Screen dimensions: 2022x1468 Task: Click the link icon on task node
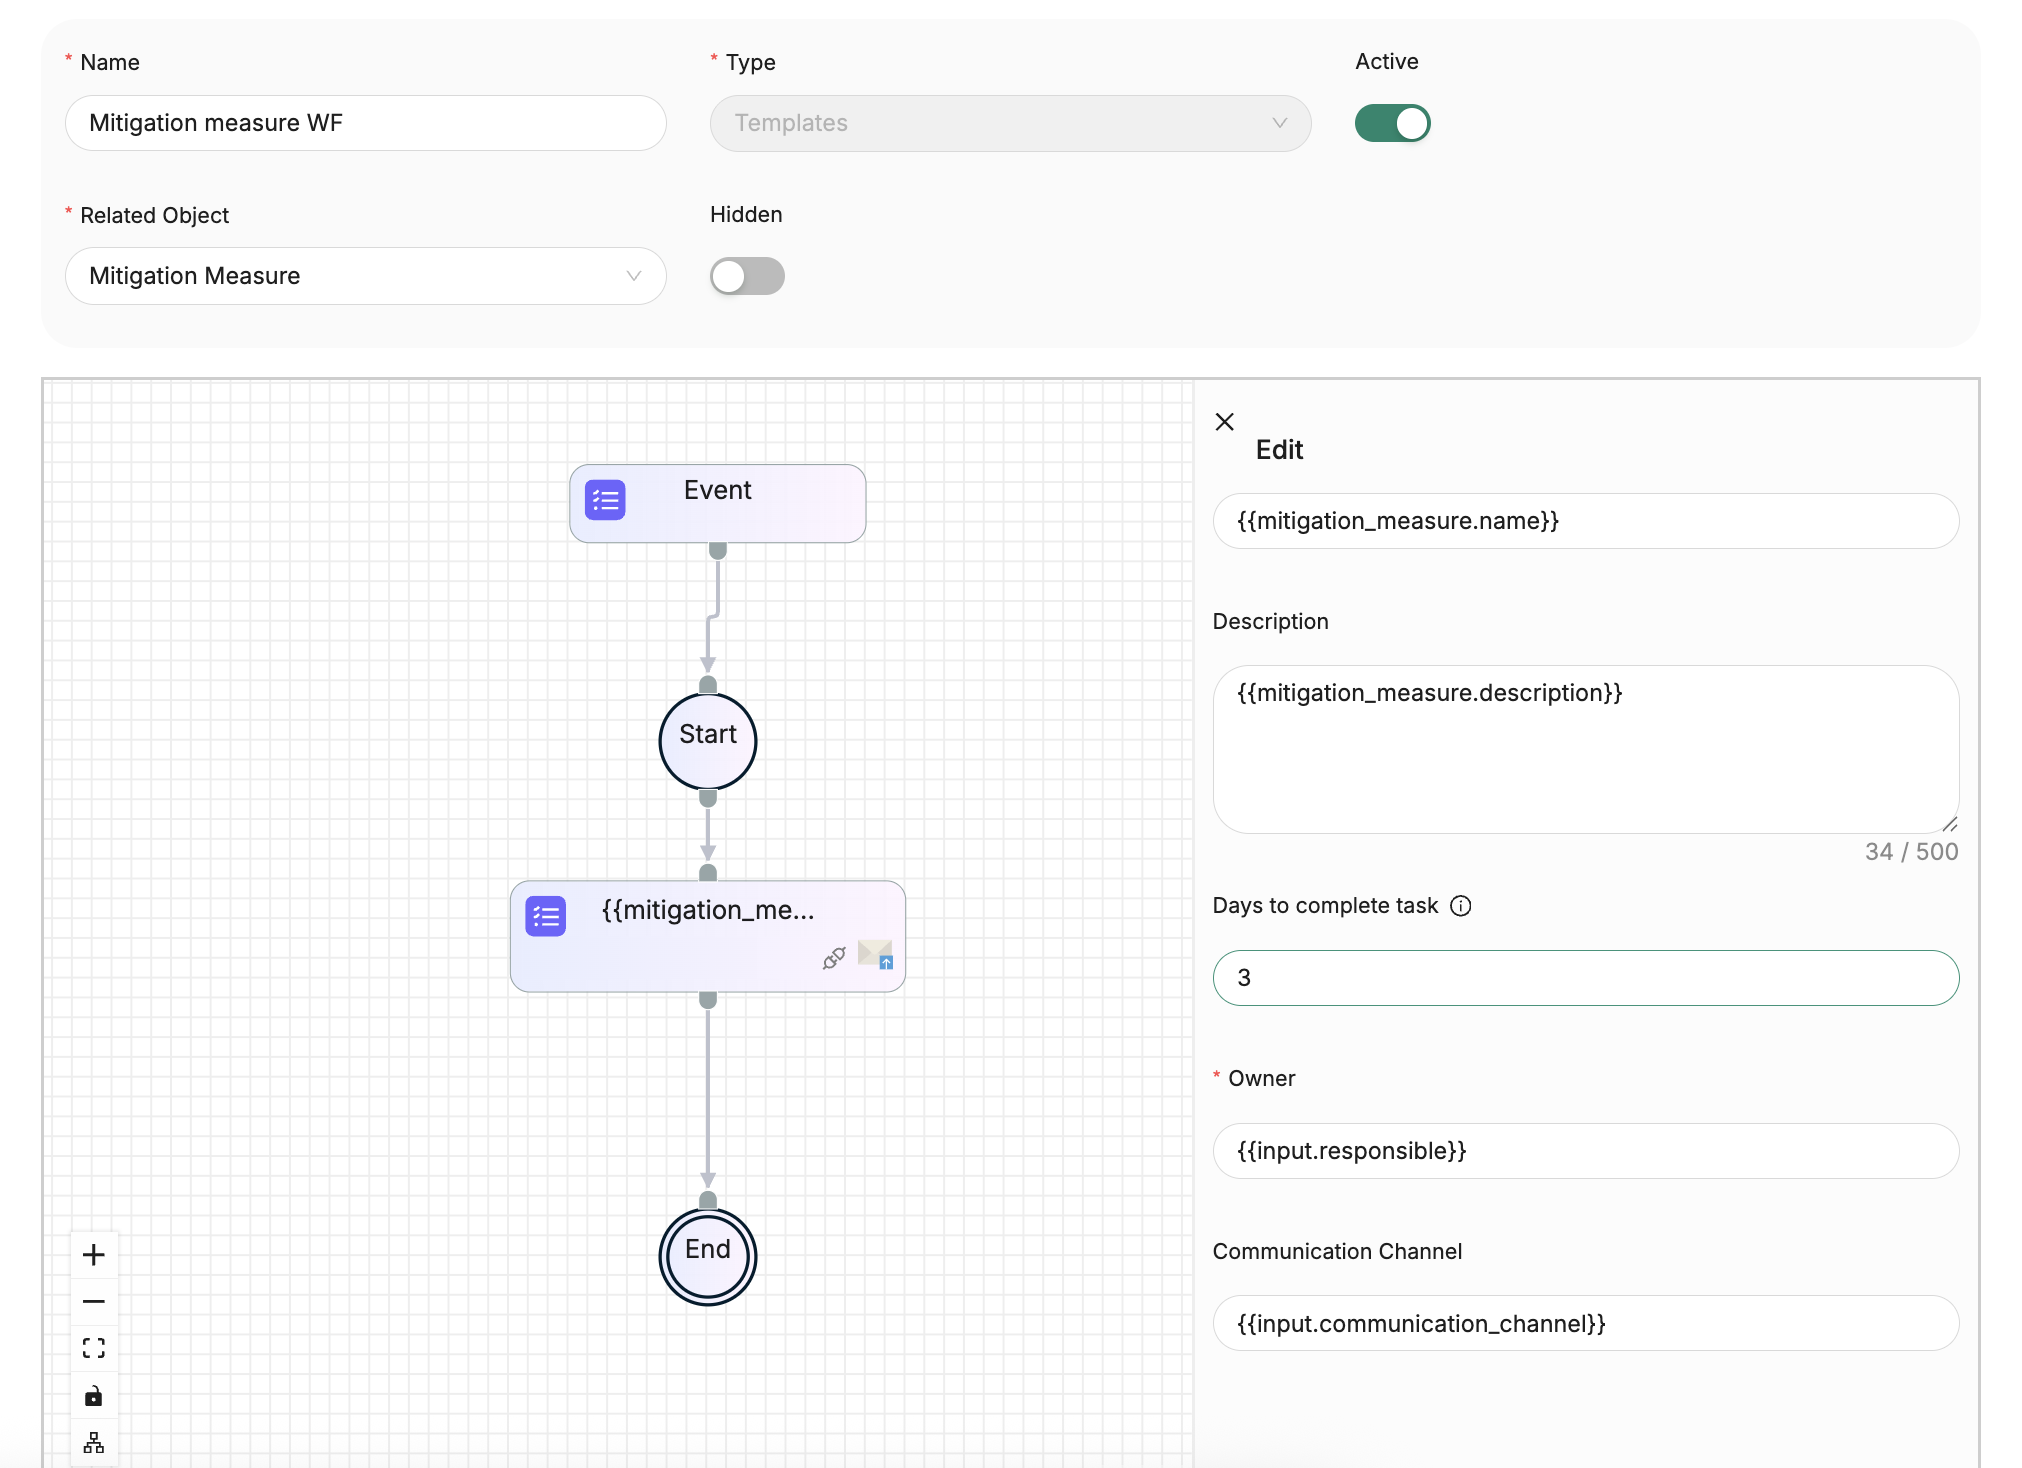pos(834,958)
